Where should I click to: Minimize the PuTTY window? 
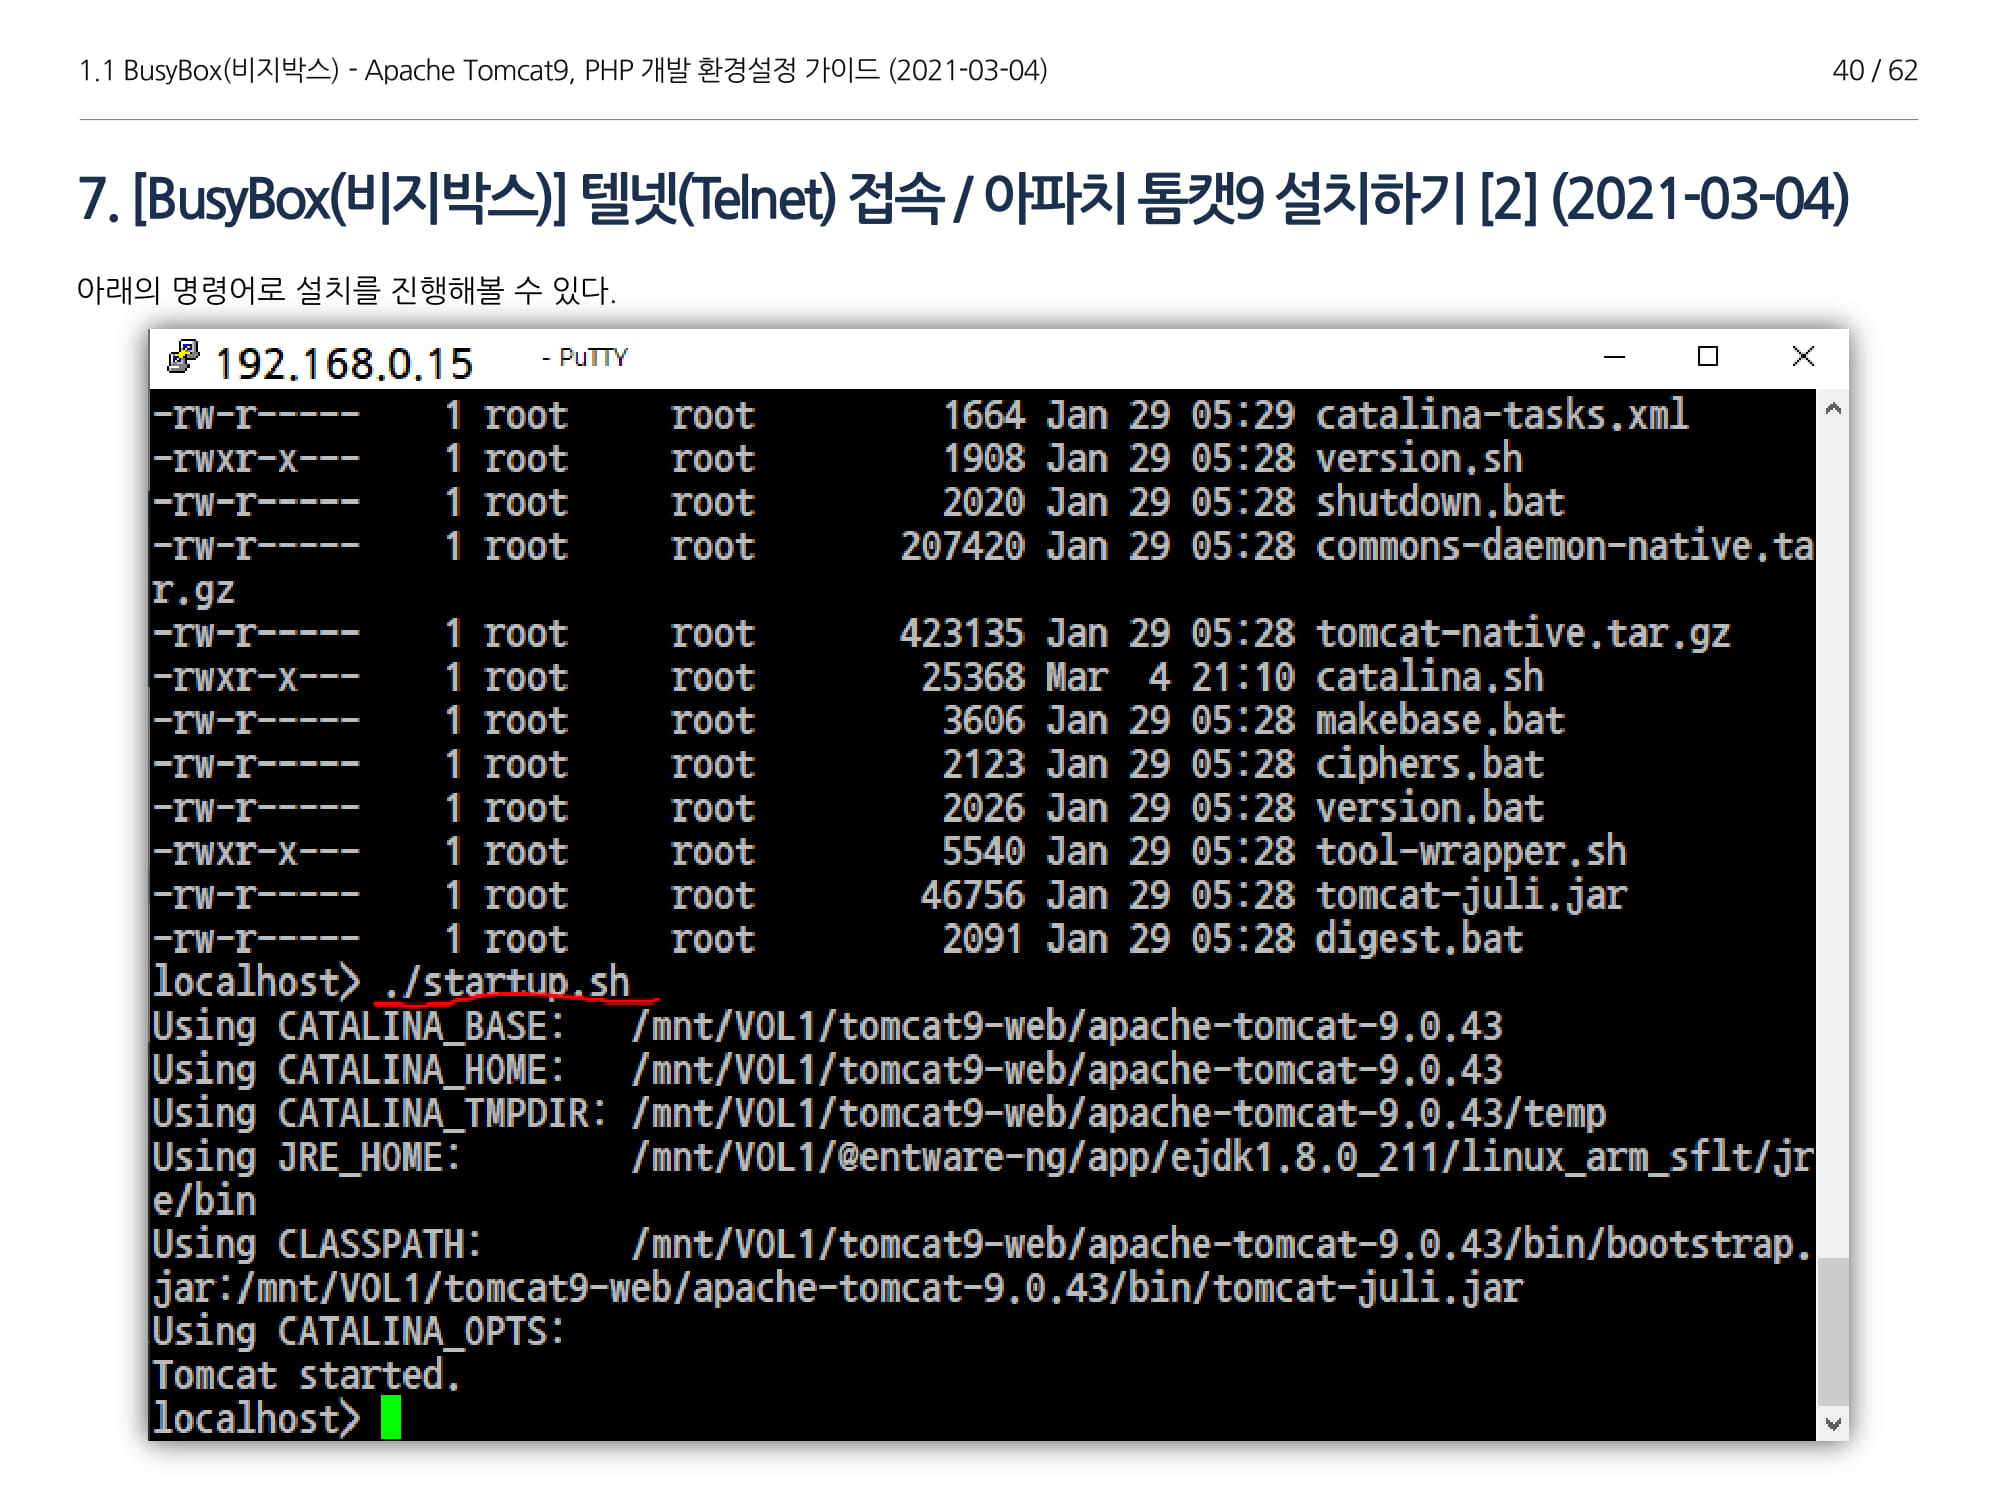click(1614, 357)
